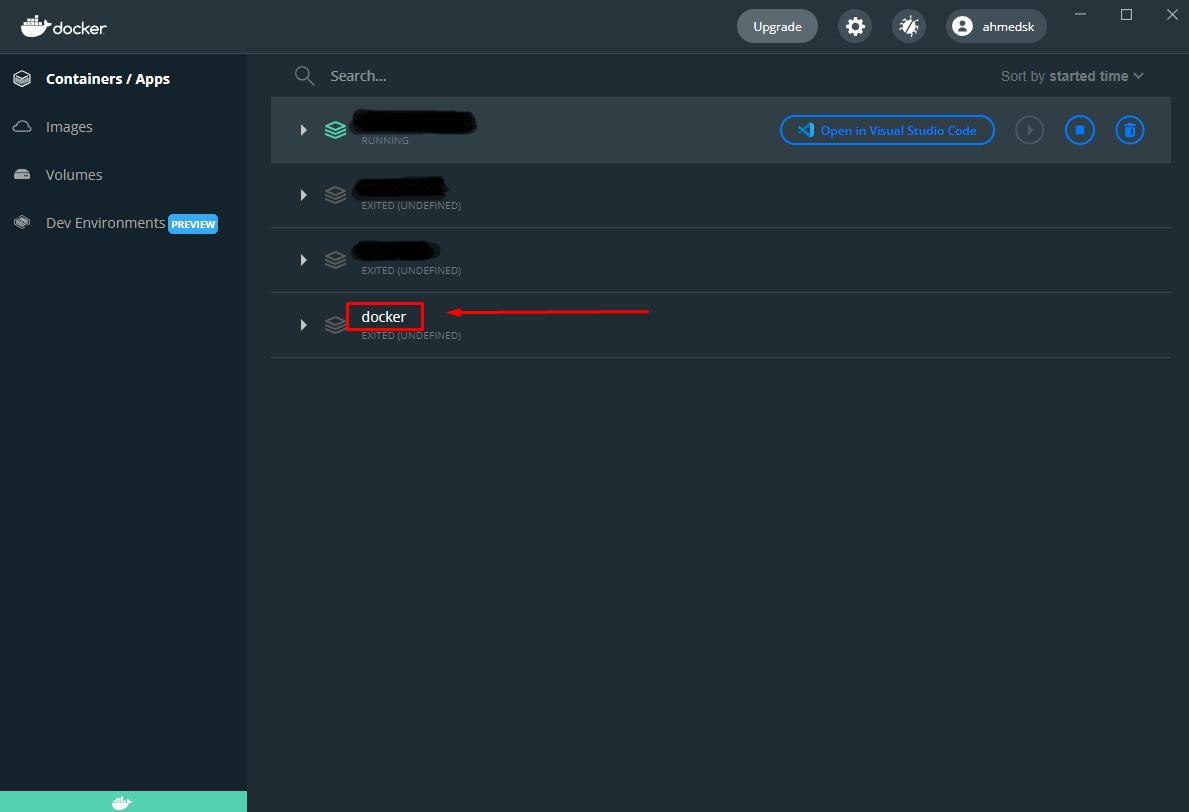Select Containers / Apps in sidebar
The width and height of the screenshot is (1189, 812).
tap(107, 79)
